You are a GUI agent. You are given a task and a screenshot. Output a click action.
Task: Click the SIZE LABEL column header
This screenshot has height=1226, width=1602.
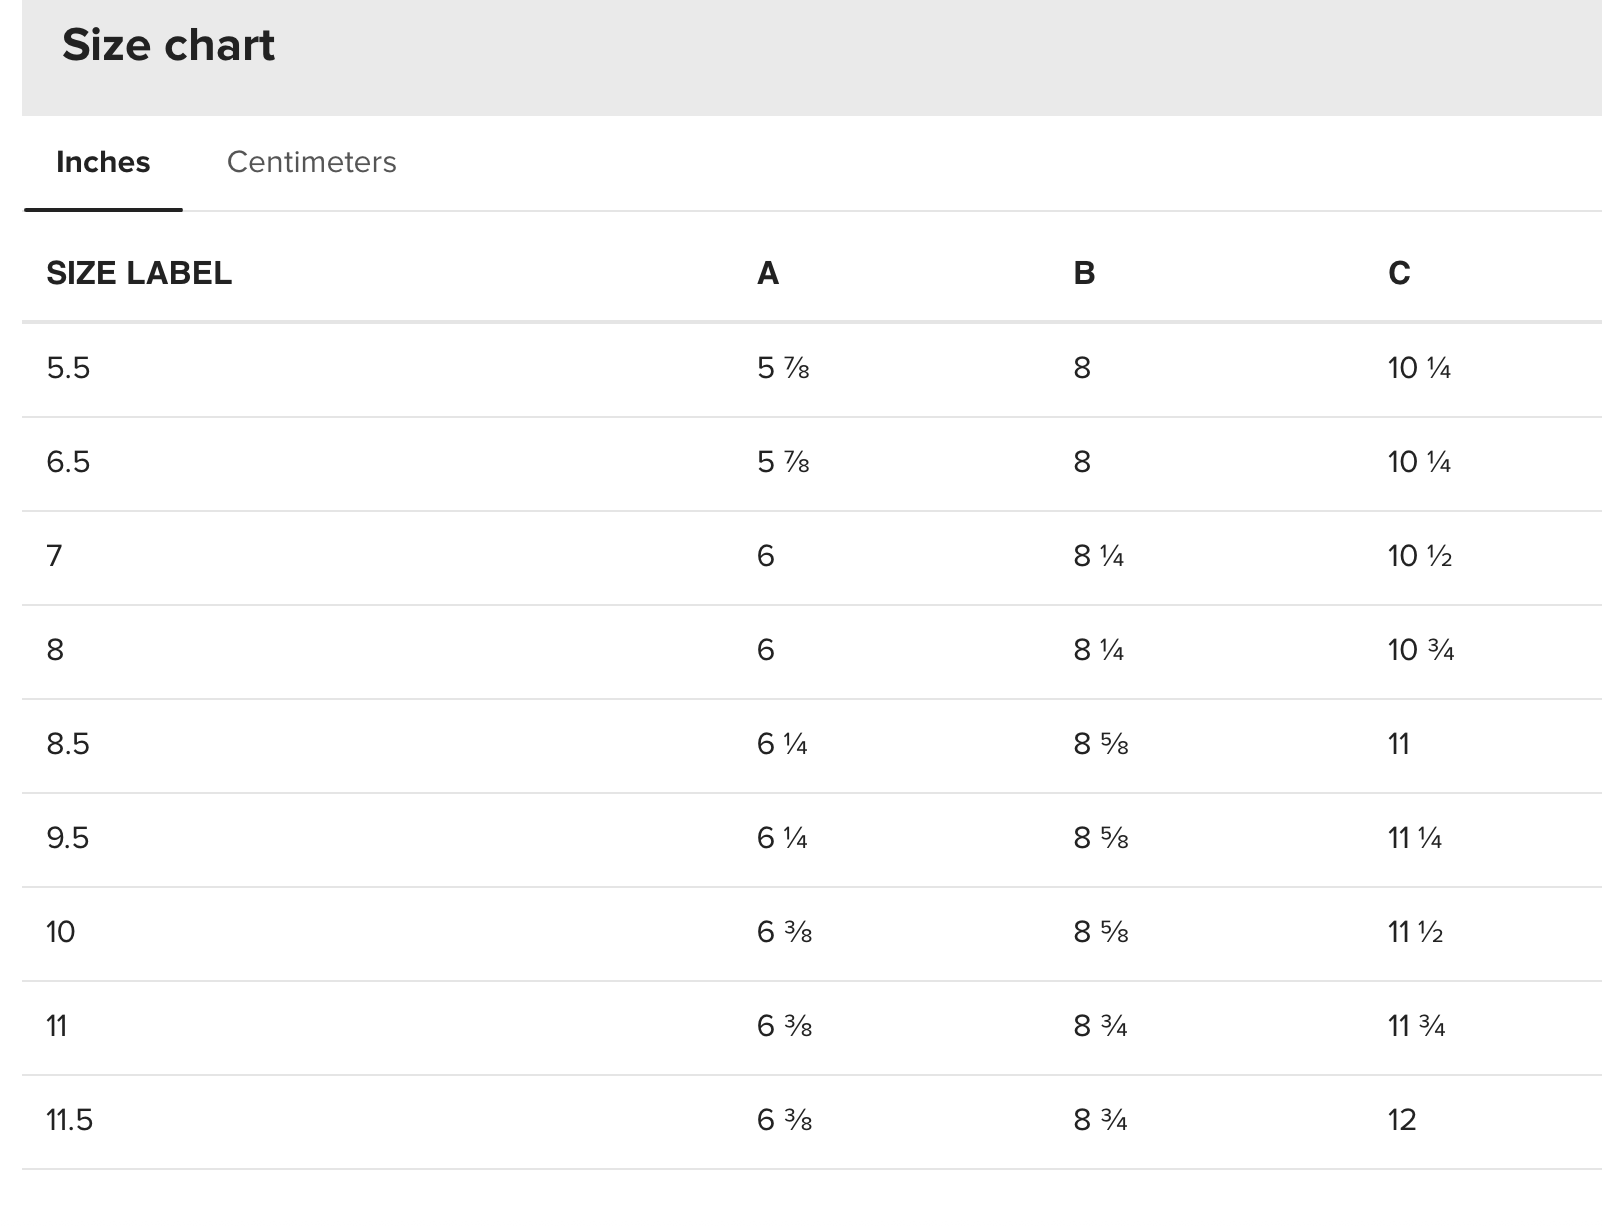pos(139,273)
